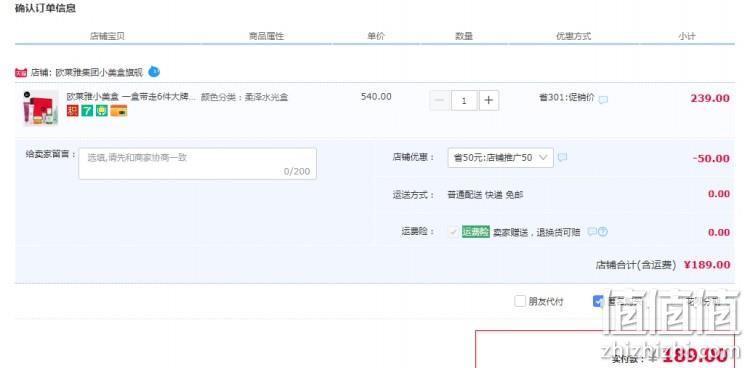
Task: Click the 优惠方式 column header
Action: [574, 36]
